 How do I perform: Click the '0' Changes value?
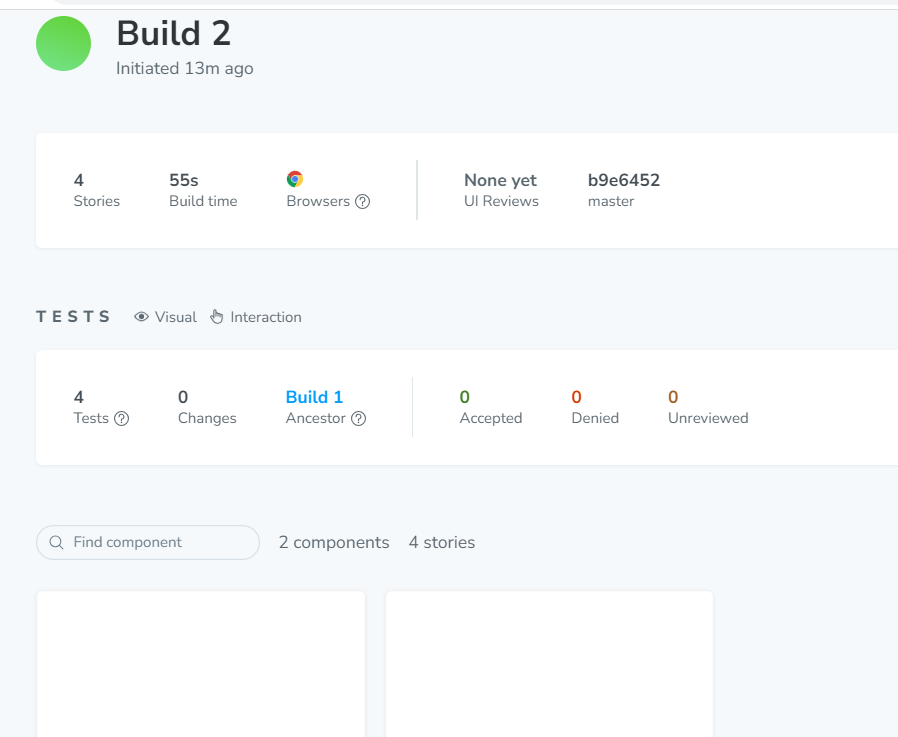coord(183,397)
